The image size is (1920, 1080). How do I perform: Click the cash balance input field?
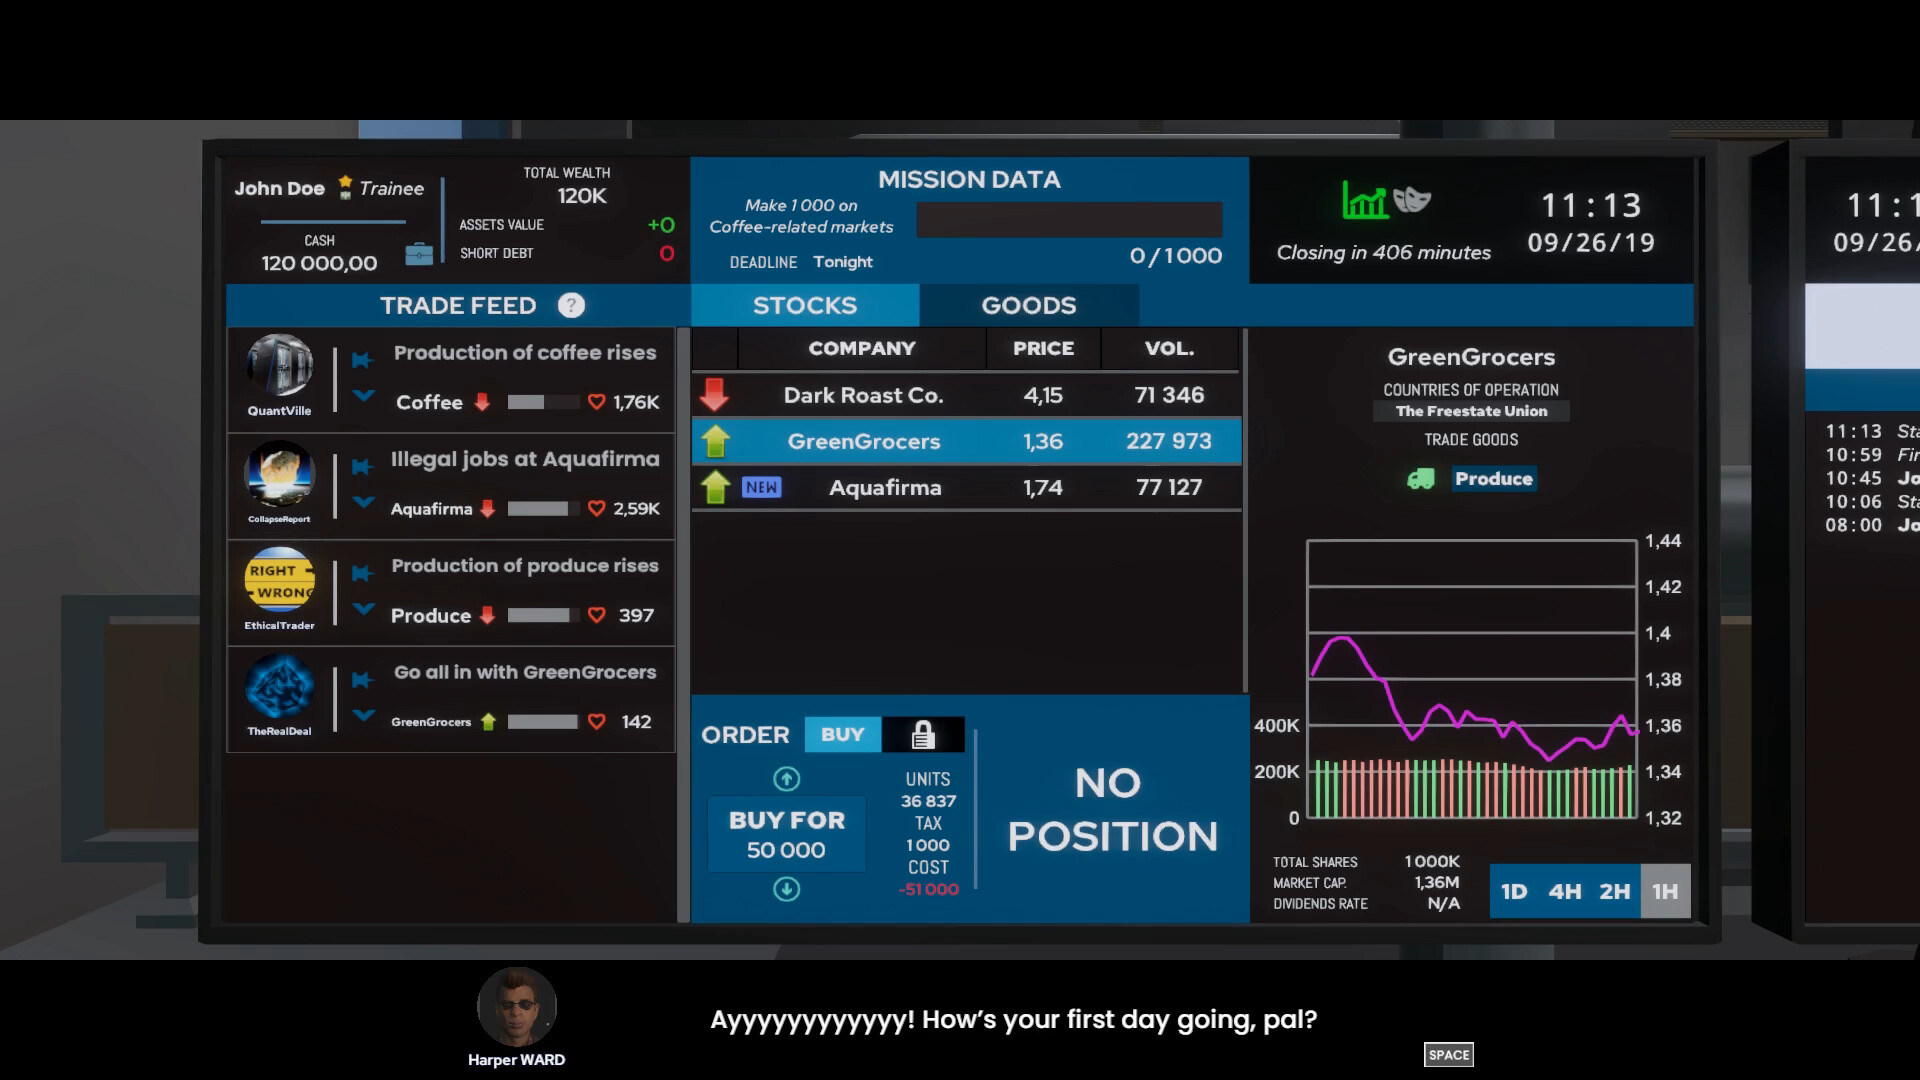tap(319, 262)
